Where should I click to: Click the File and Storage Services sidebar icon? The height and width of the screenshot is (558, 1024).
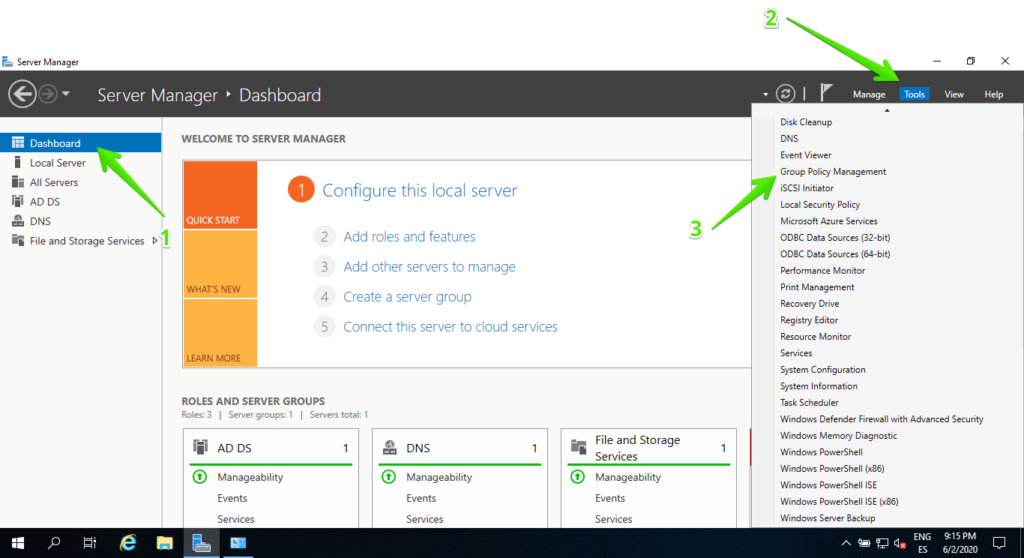pyautogui.click(x=18, y=240)
